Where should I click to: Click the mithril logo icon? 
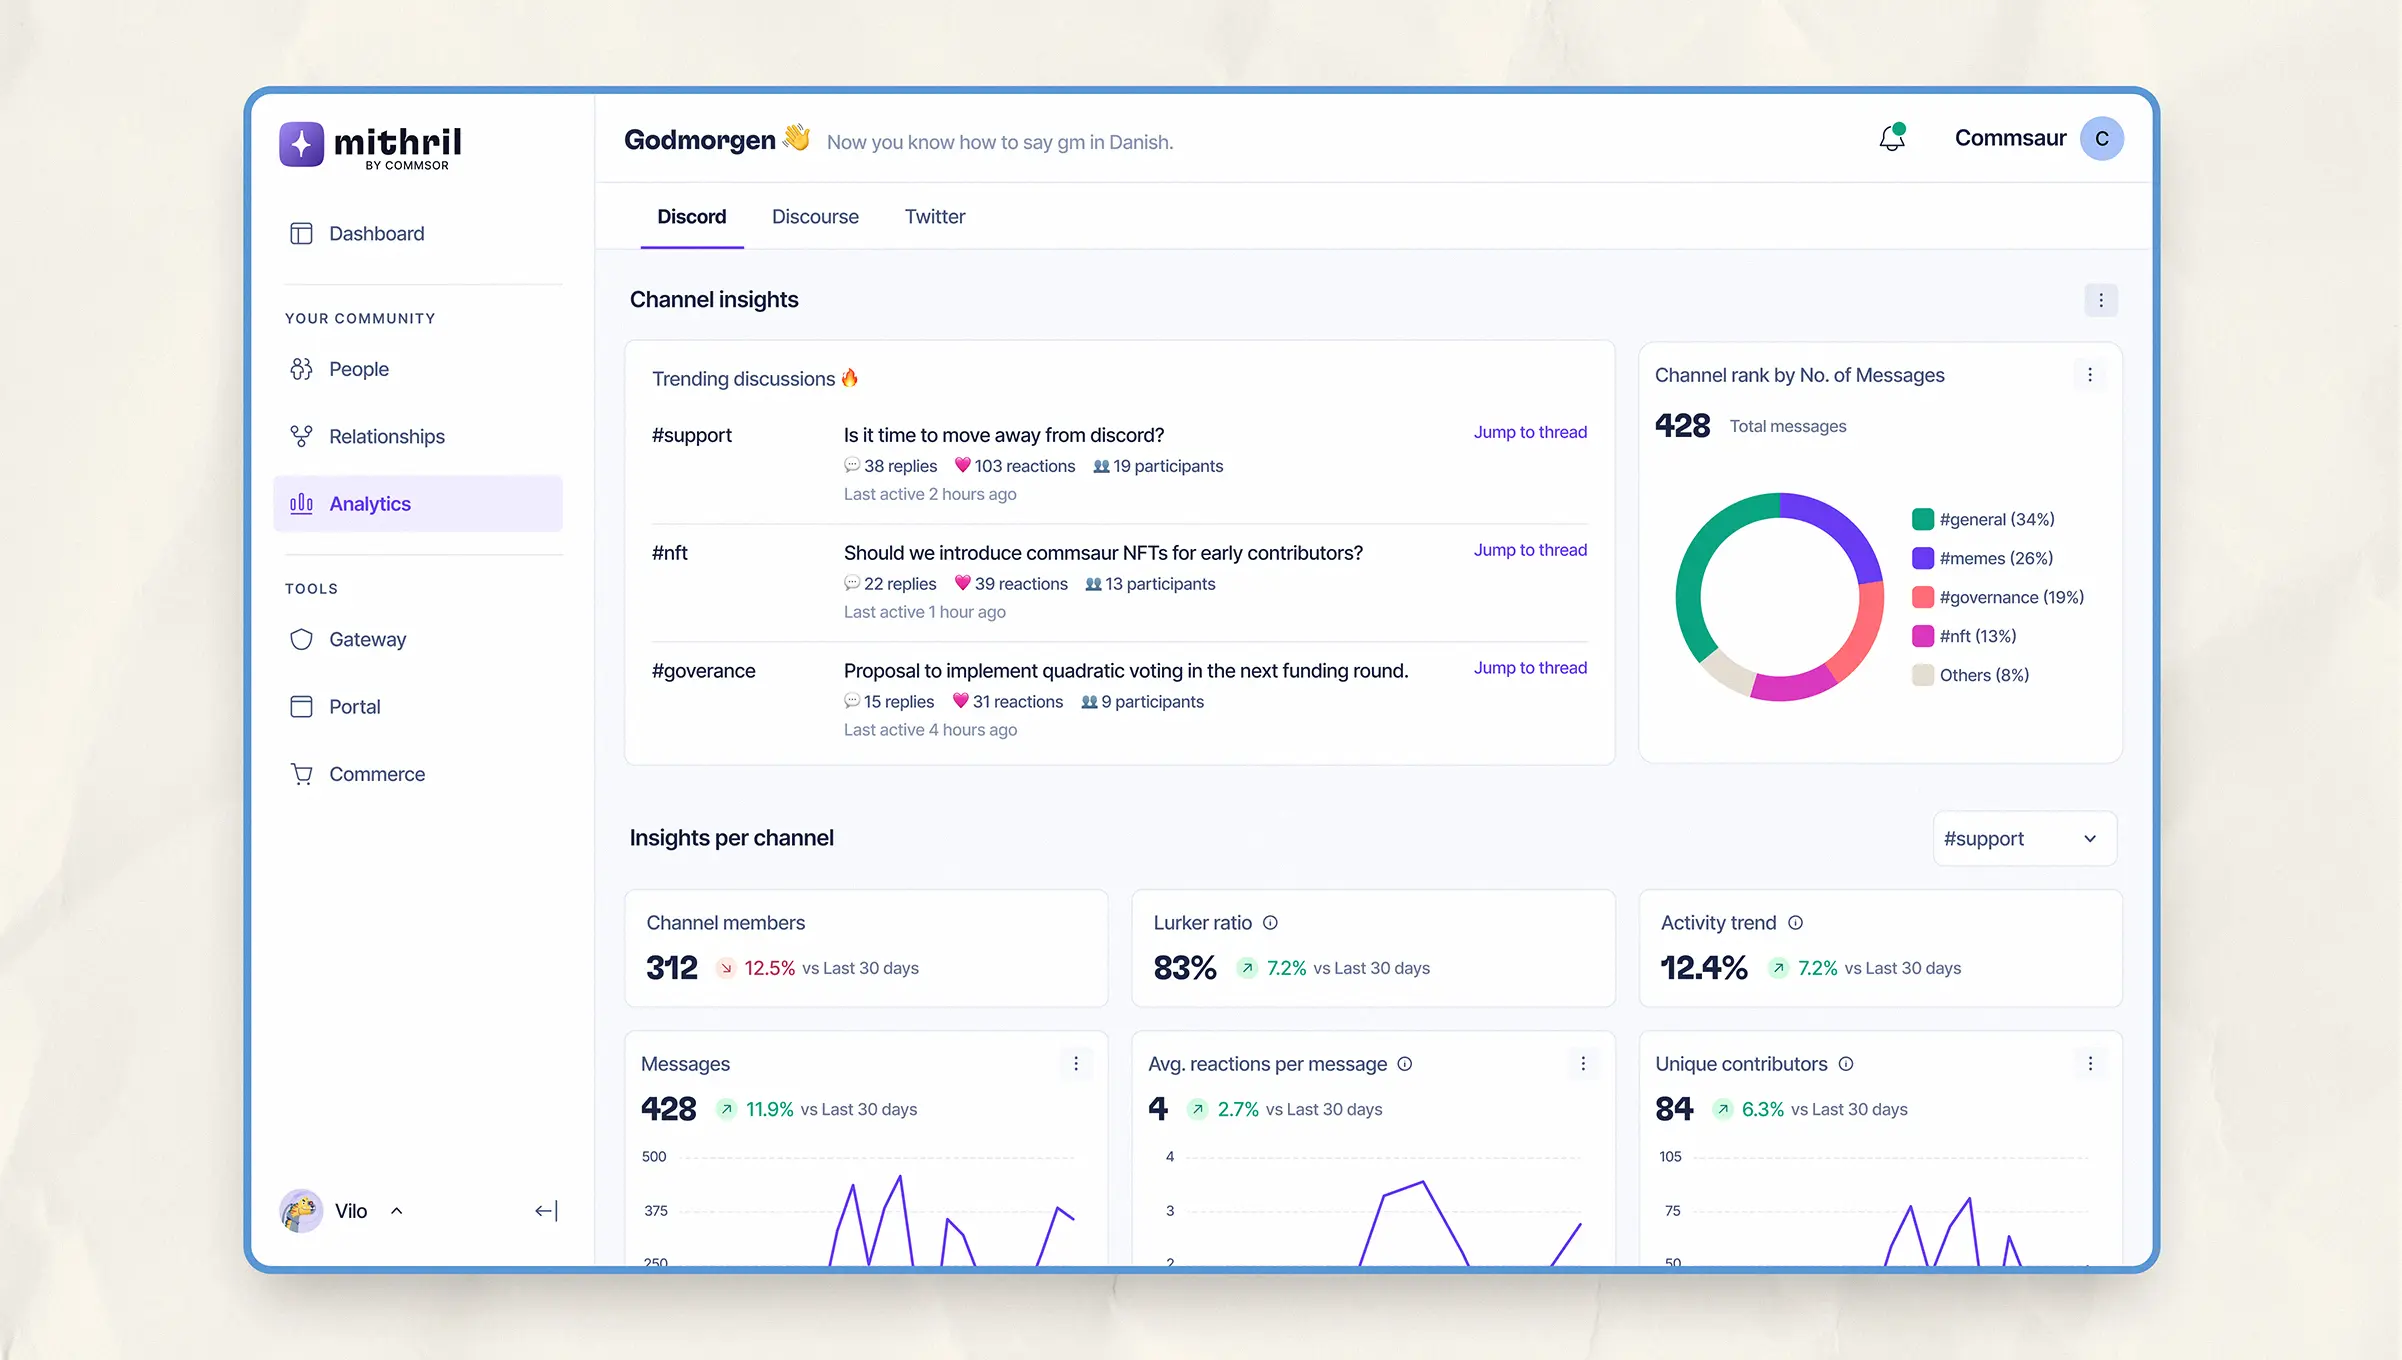pos(301,144)
